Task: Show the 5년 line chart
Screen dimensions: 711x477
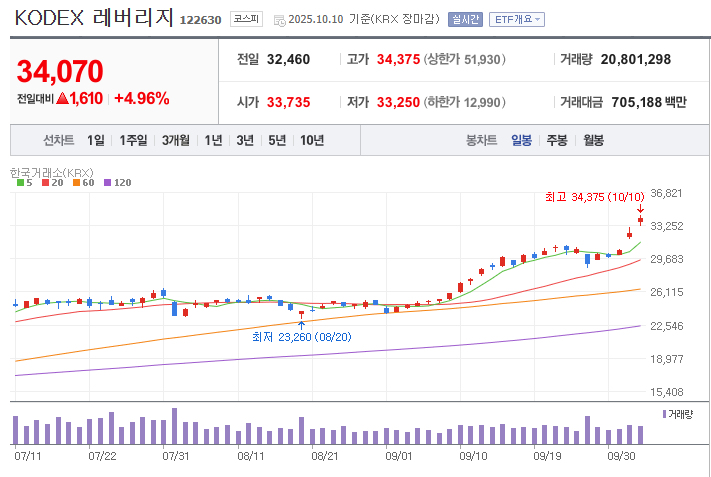Action: pyautogui.click(x=277, y=140)
